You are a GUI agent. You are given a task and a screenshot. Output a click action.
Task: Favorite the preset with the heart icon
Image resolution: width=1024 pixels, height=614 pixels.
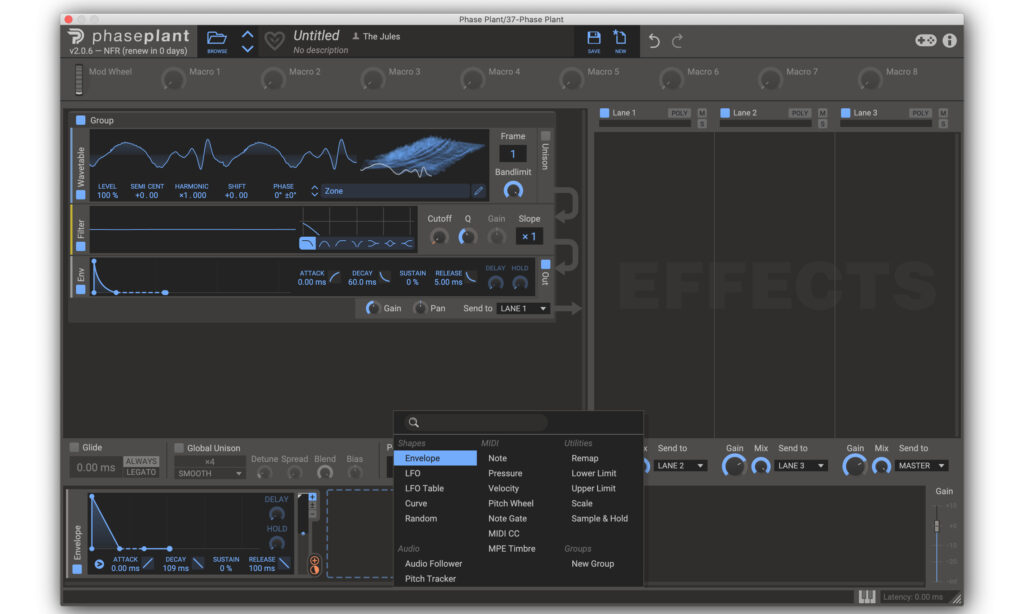click(x=274, y=41)
